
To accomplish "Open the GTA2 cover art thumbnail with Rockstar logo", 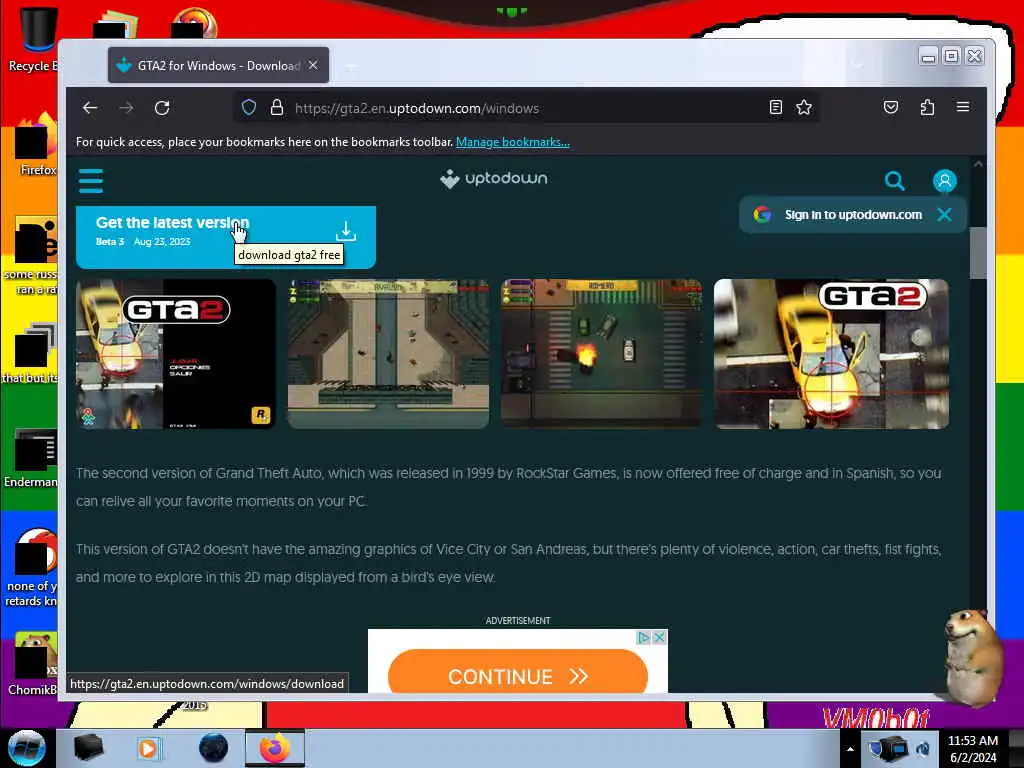I will 176,354.
